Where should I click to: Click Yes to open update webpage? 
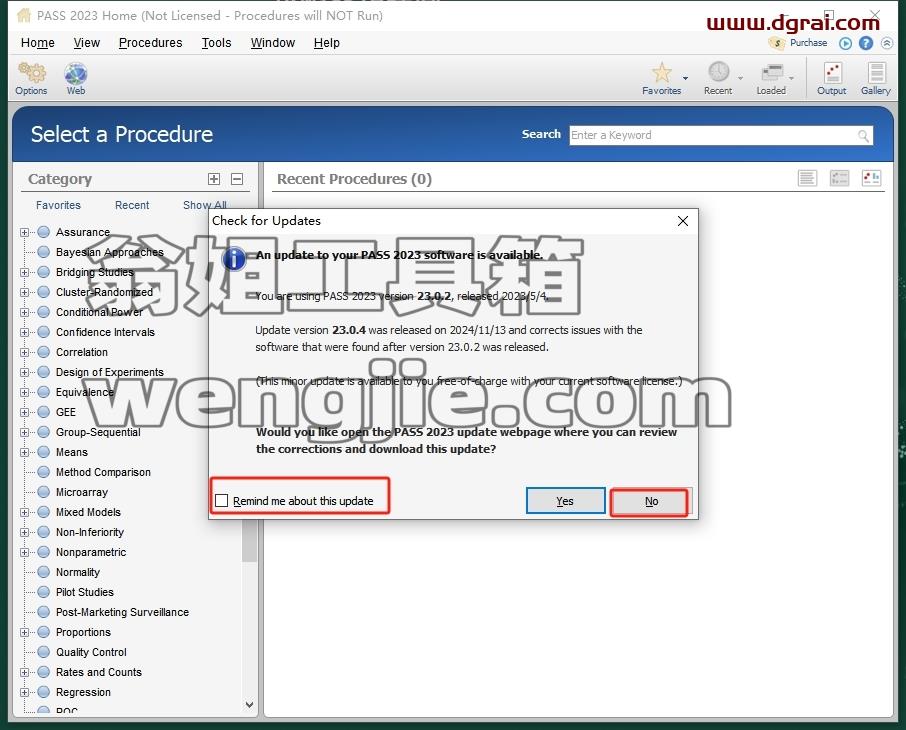[565, 501]
